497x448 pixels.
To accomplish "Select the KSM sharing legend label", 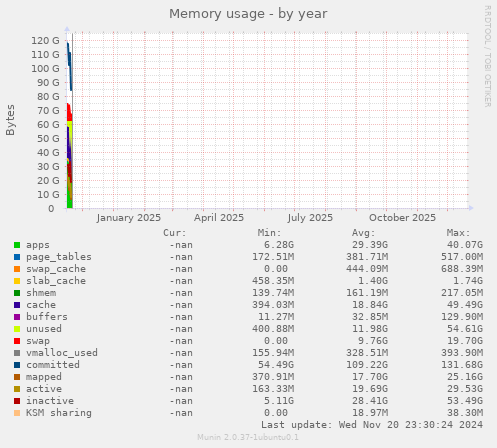I will [59, 413].
